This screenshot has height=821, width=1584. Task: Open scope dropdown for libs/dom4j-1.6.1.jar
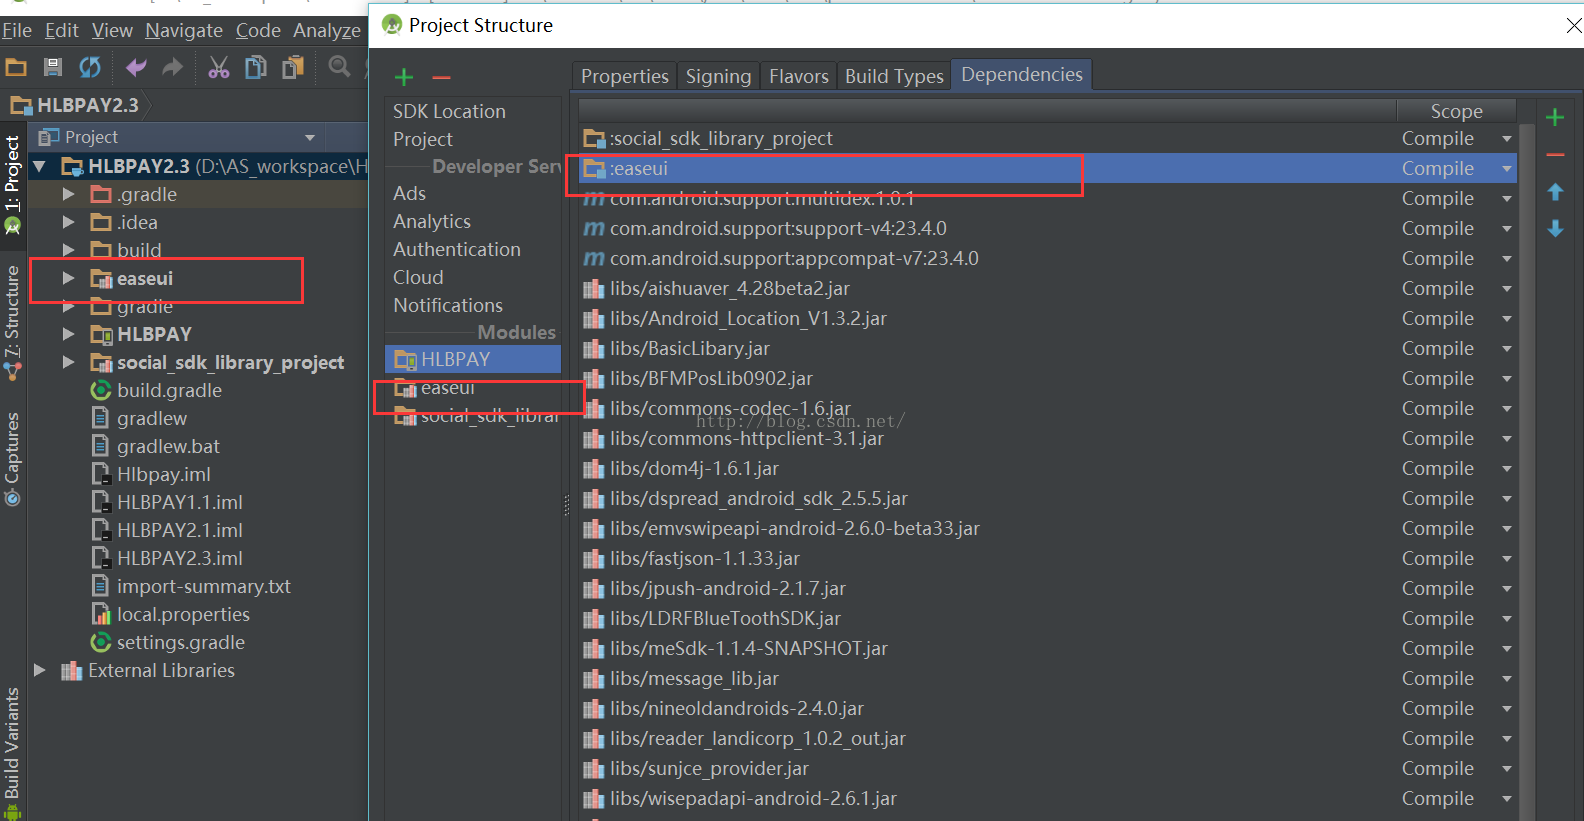(1507, 469)
